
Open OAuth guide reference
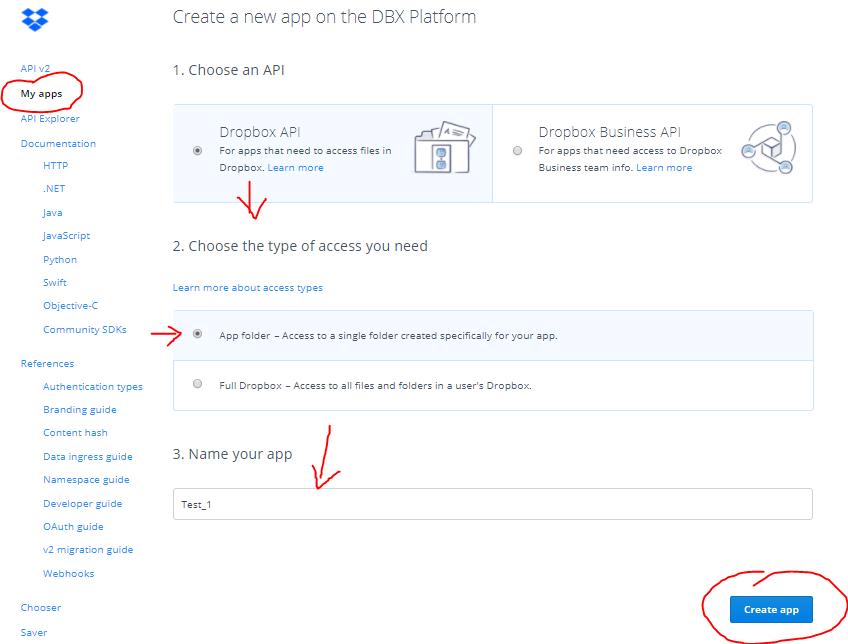point(73,527)
